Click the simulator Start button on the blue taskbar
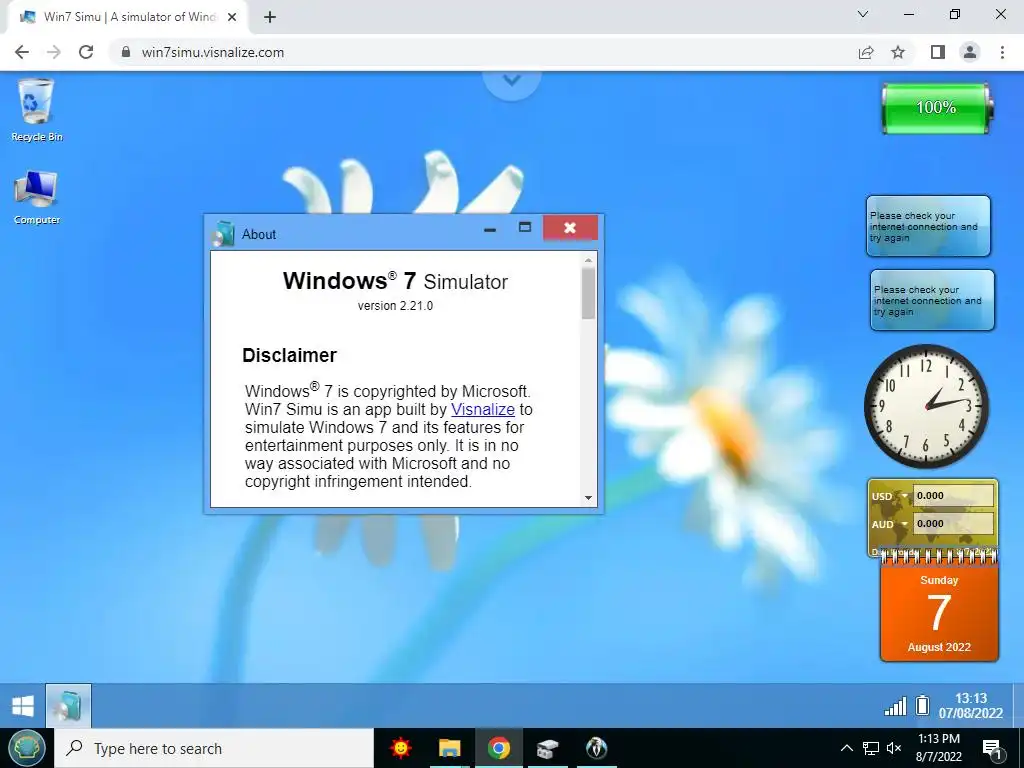The height and width of the screenshot is (768, 1024). [23, 706]
